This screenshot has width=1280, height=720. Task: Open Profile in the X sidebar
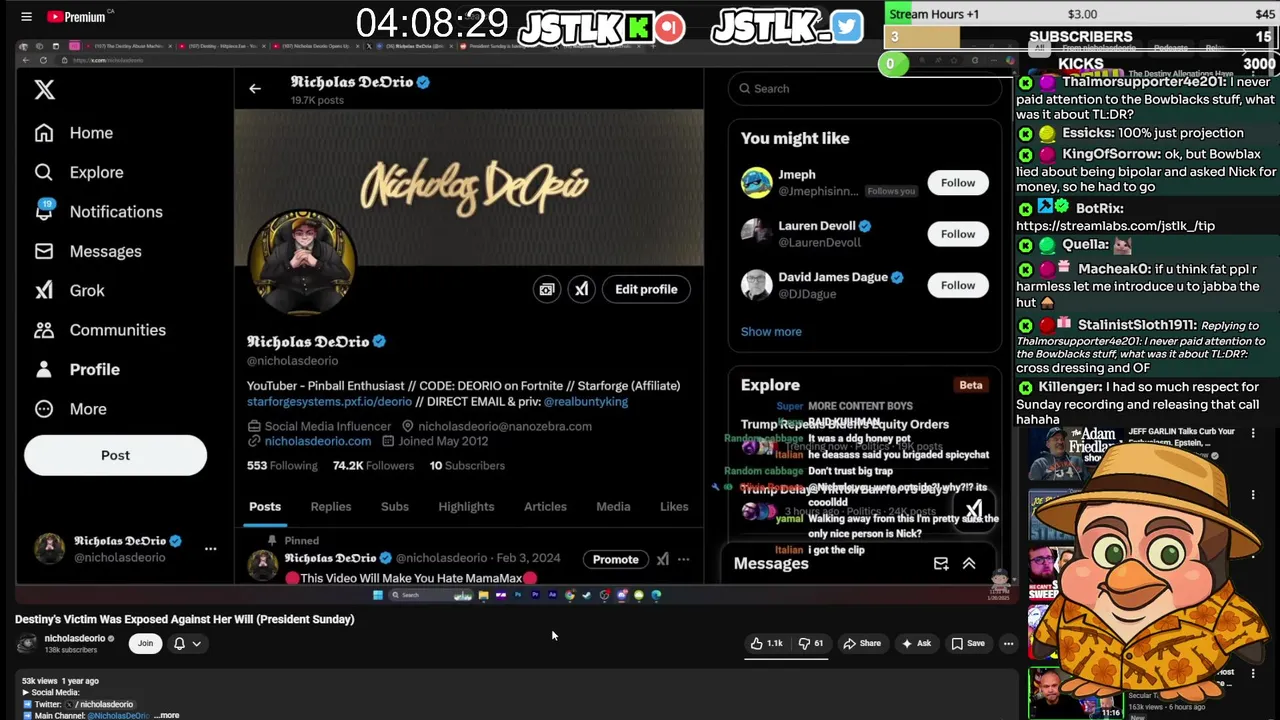[76, 369]
